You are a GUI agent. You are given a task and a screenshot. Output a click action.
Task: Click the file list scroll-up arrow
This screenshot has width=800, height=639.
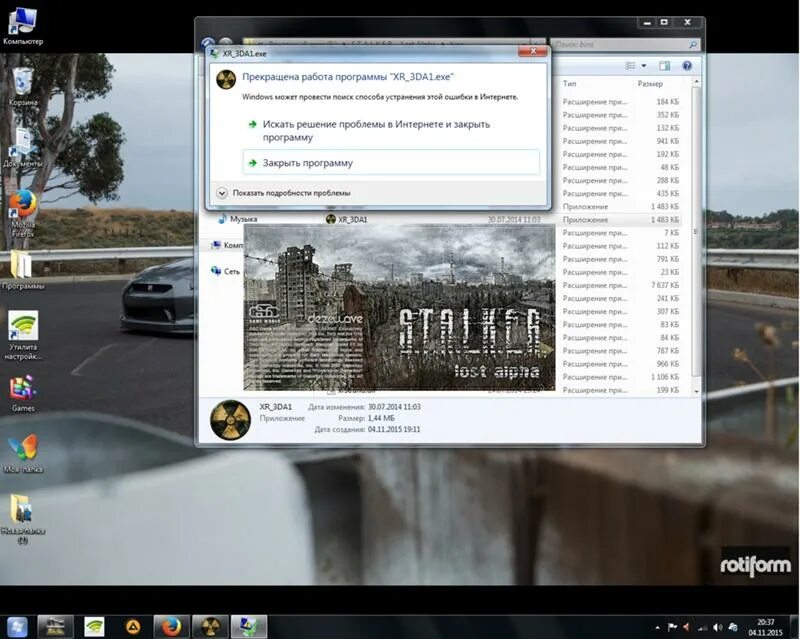(x=696, y=82)
